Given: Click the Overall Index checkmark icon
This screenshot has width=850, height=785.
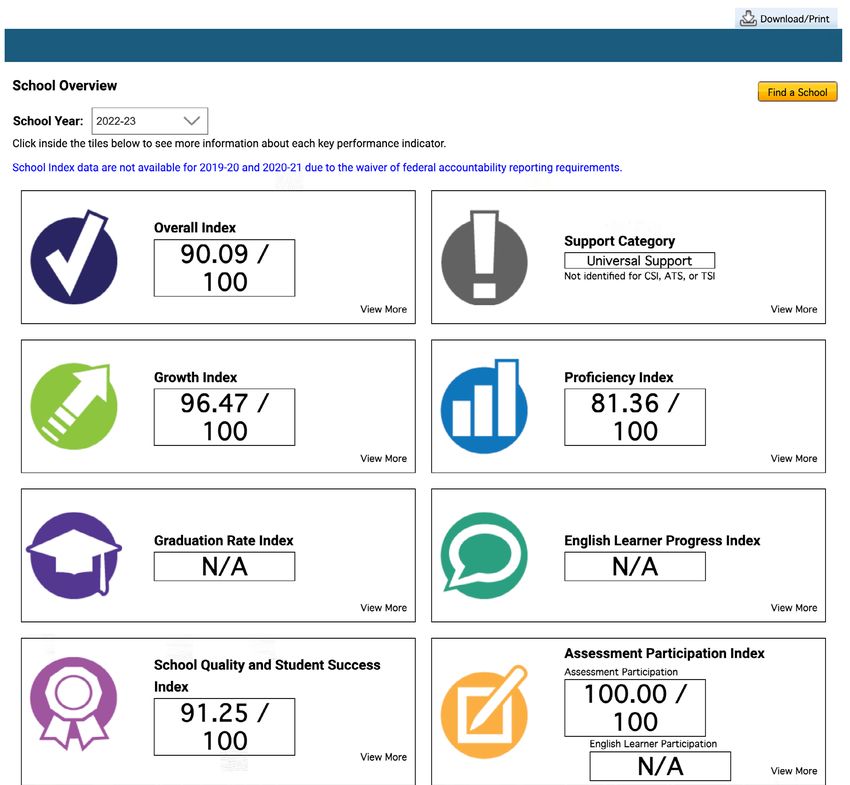Looking at the screenshot, I should [74, 258].
